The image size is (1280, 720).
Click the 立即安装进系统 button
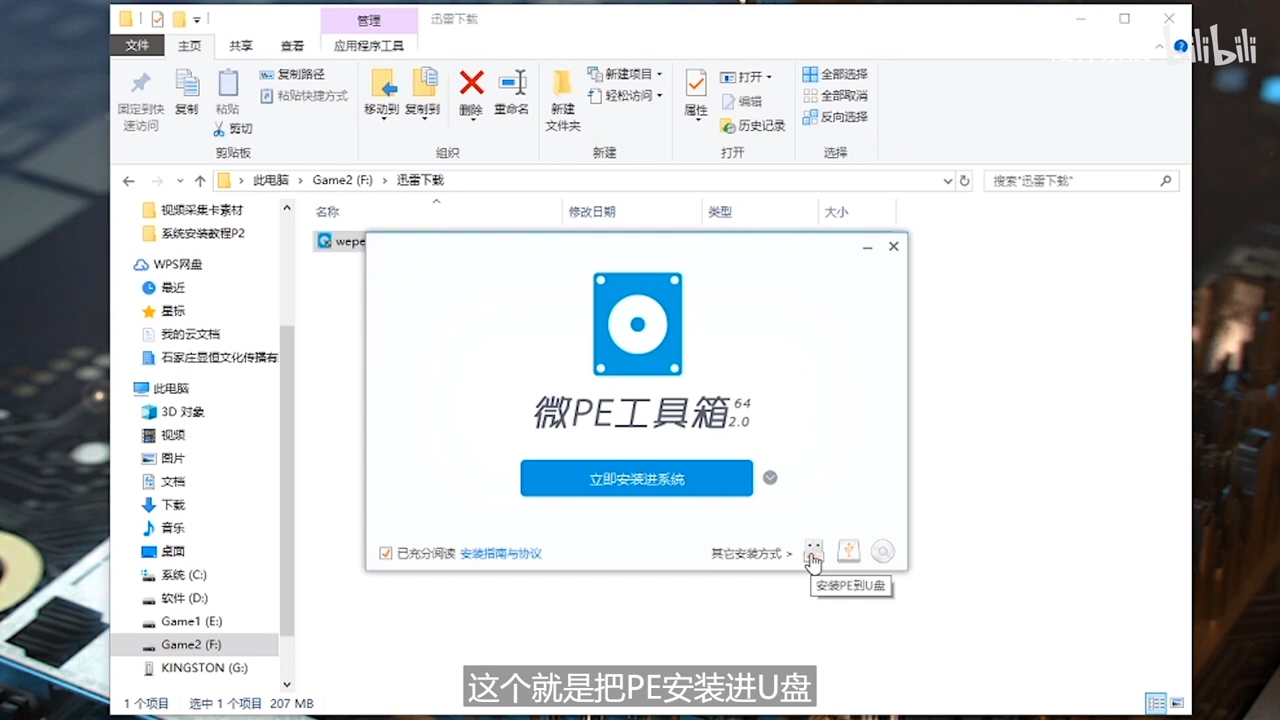(x=636, y=478)
